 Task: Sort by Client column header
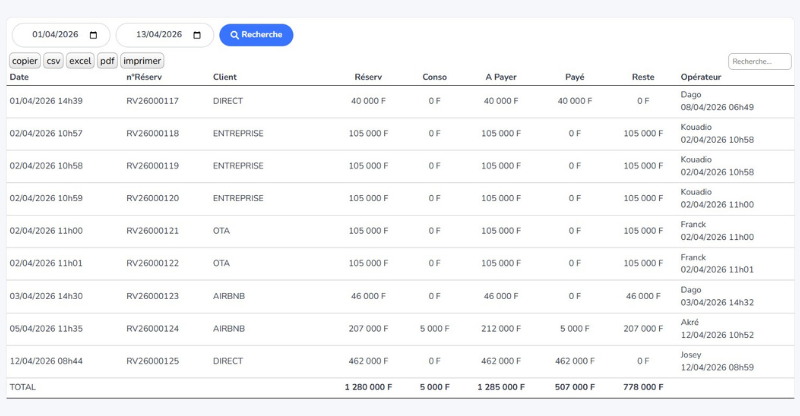[x=225, y=77]
